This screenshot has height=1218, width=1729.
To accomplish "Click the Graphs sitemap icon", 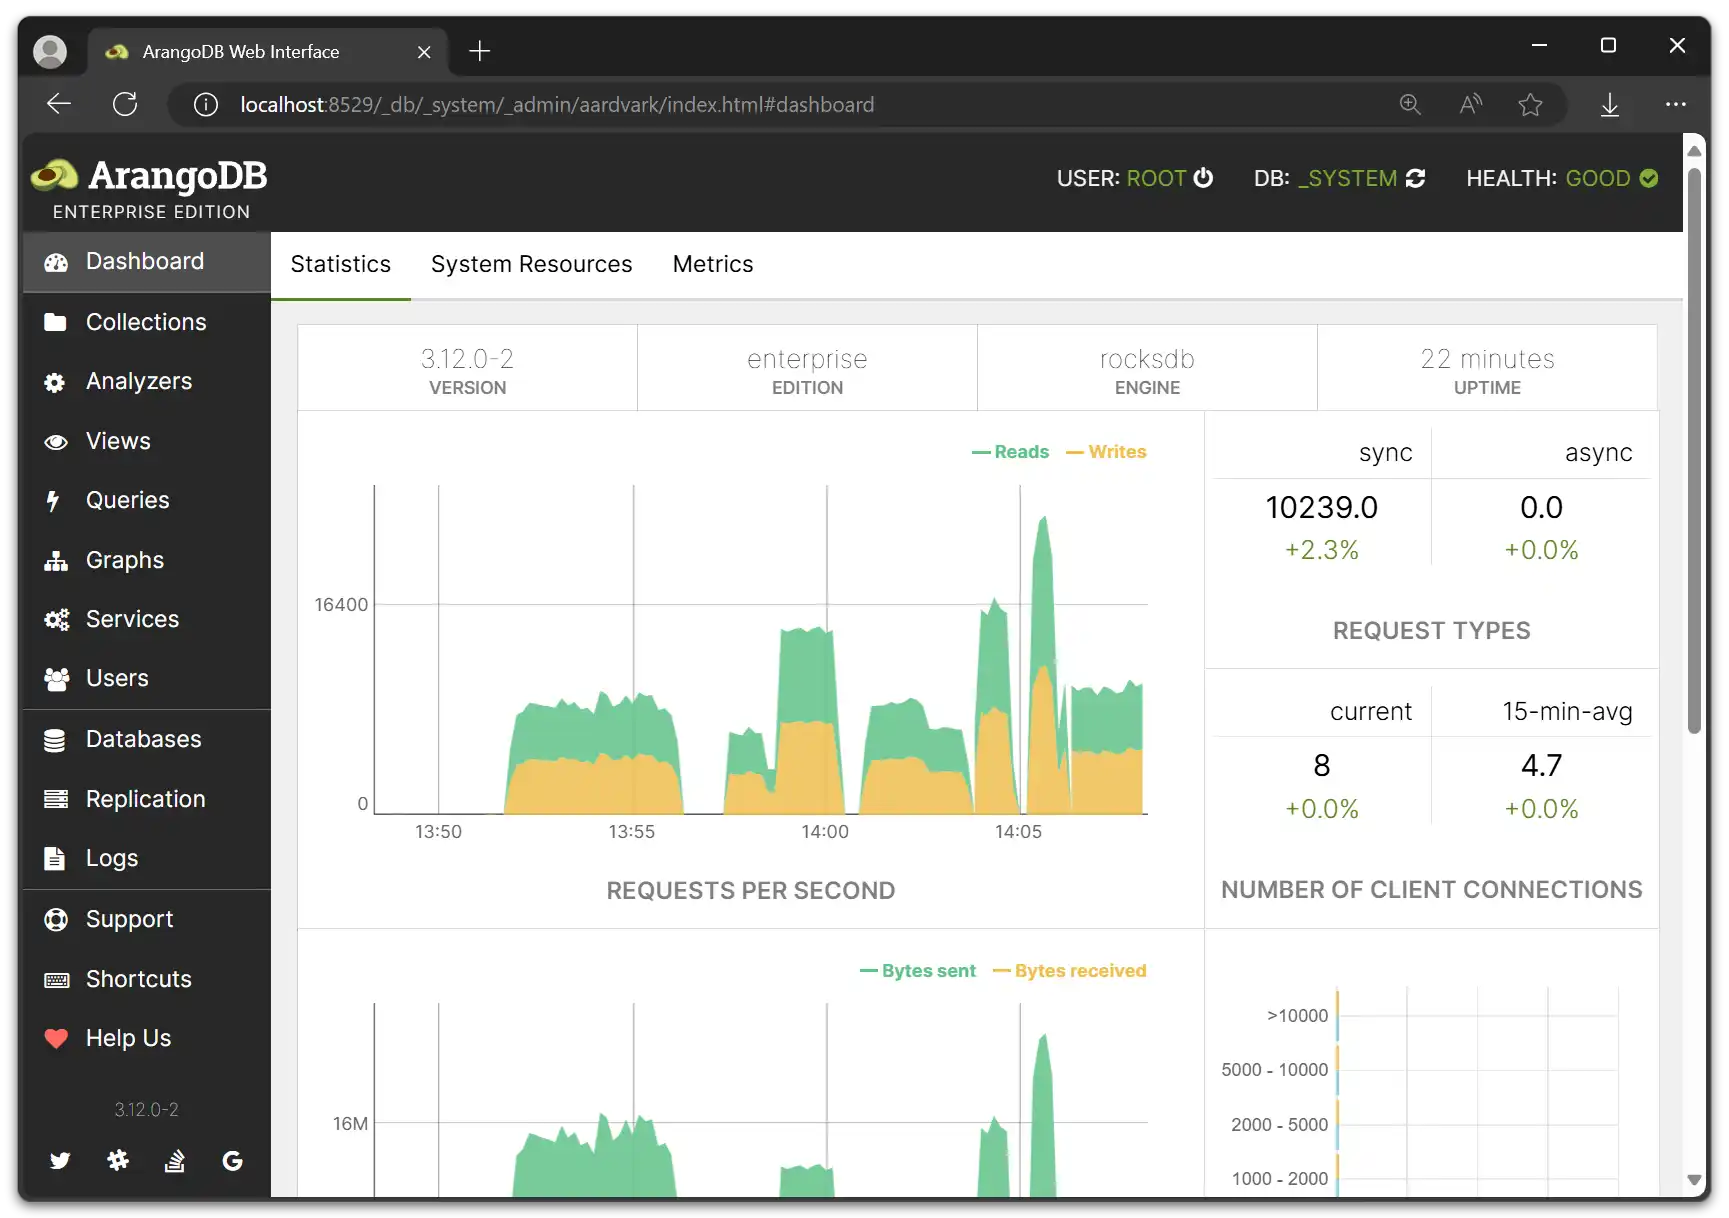I will (x=56, y=561).
